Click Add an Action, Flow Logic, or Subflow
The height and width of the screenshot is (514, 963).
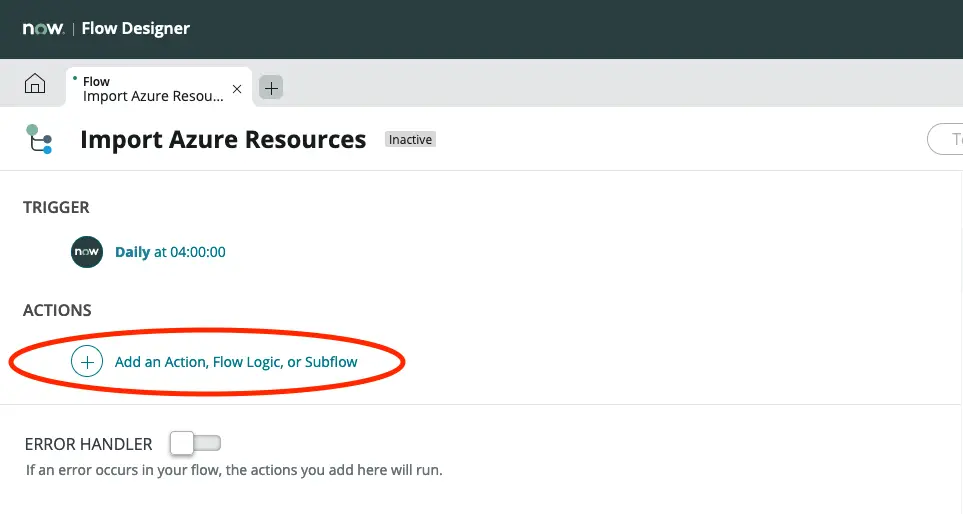pyautogui.click(x=236, y=362)
